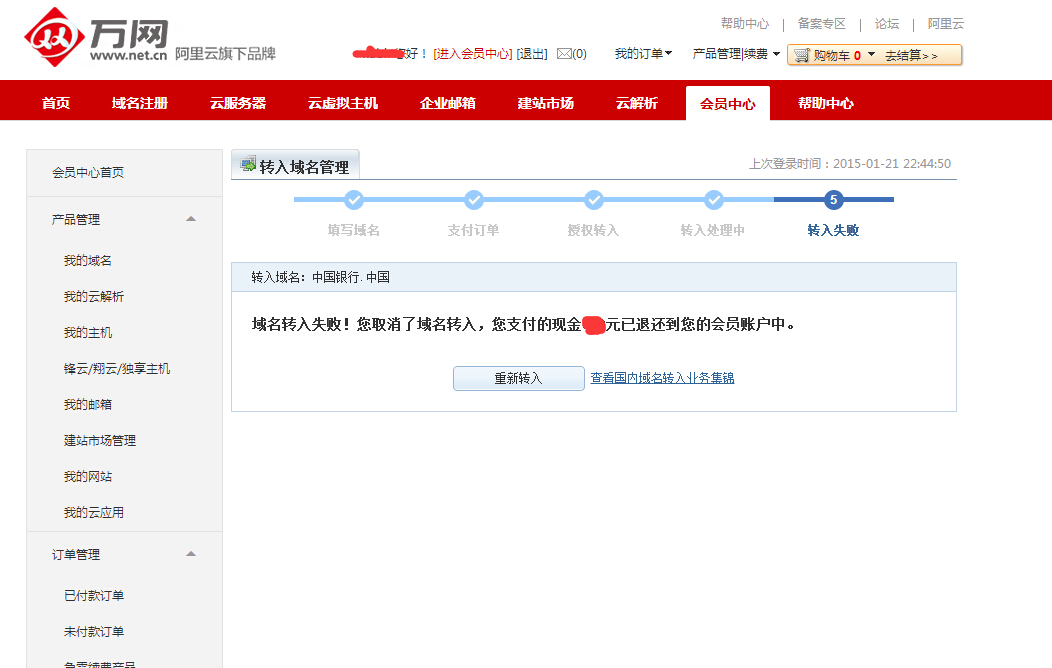Click the 退出 logout link

tap(532, 54)
